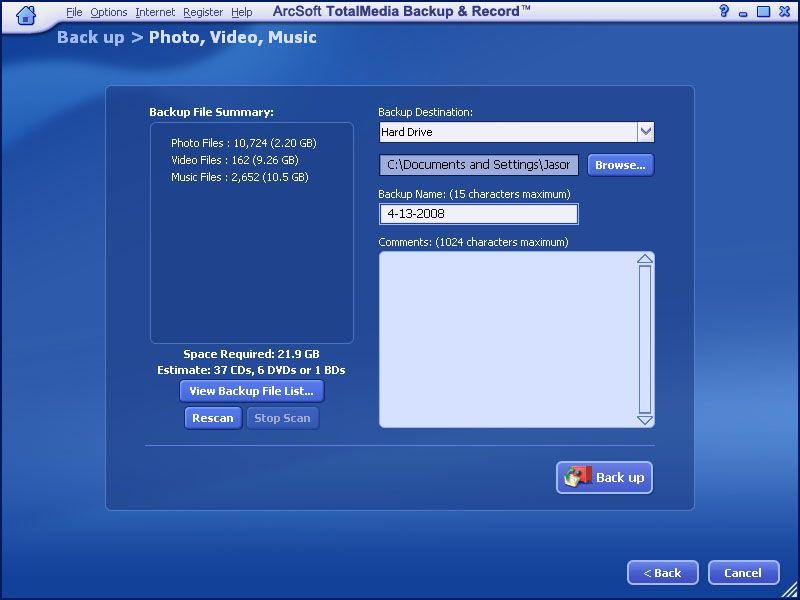Click the Video Files summary line

pyautogui.click(x=235, y=160)
